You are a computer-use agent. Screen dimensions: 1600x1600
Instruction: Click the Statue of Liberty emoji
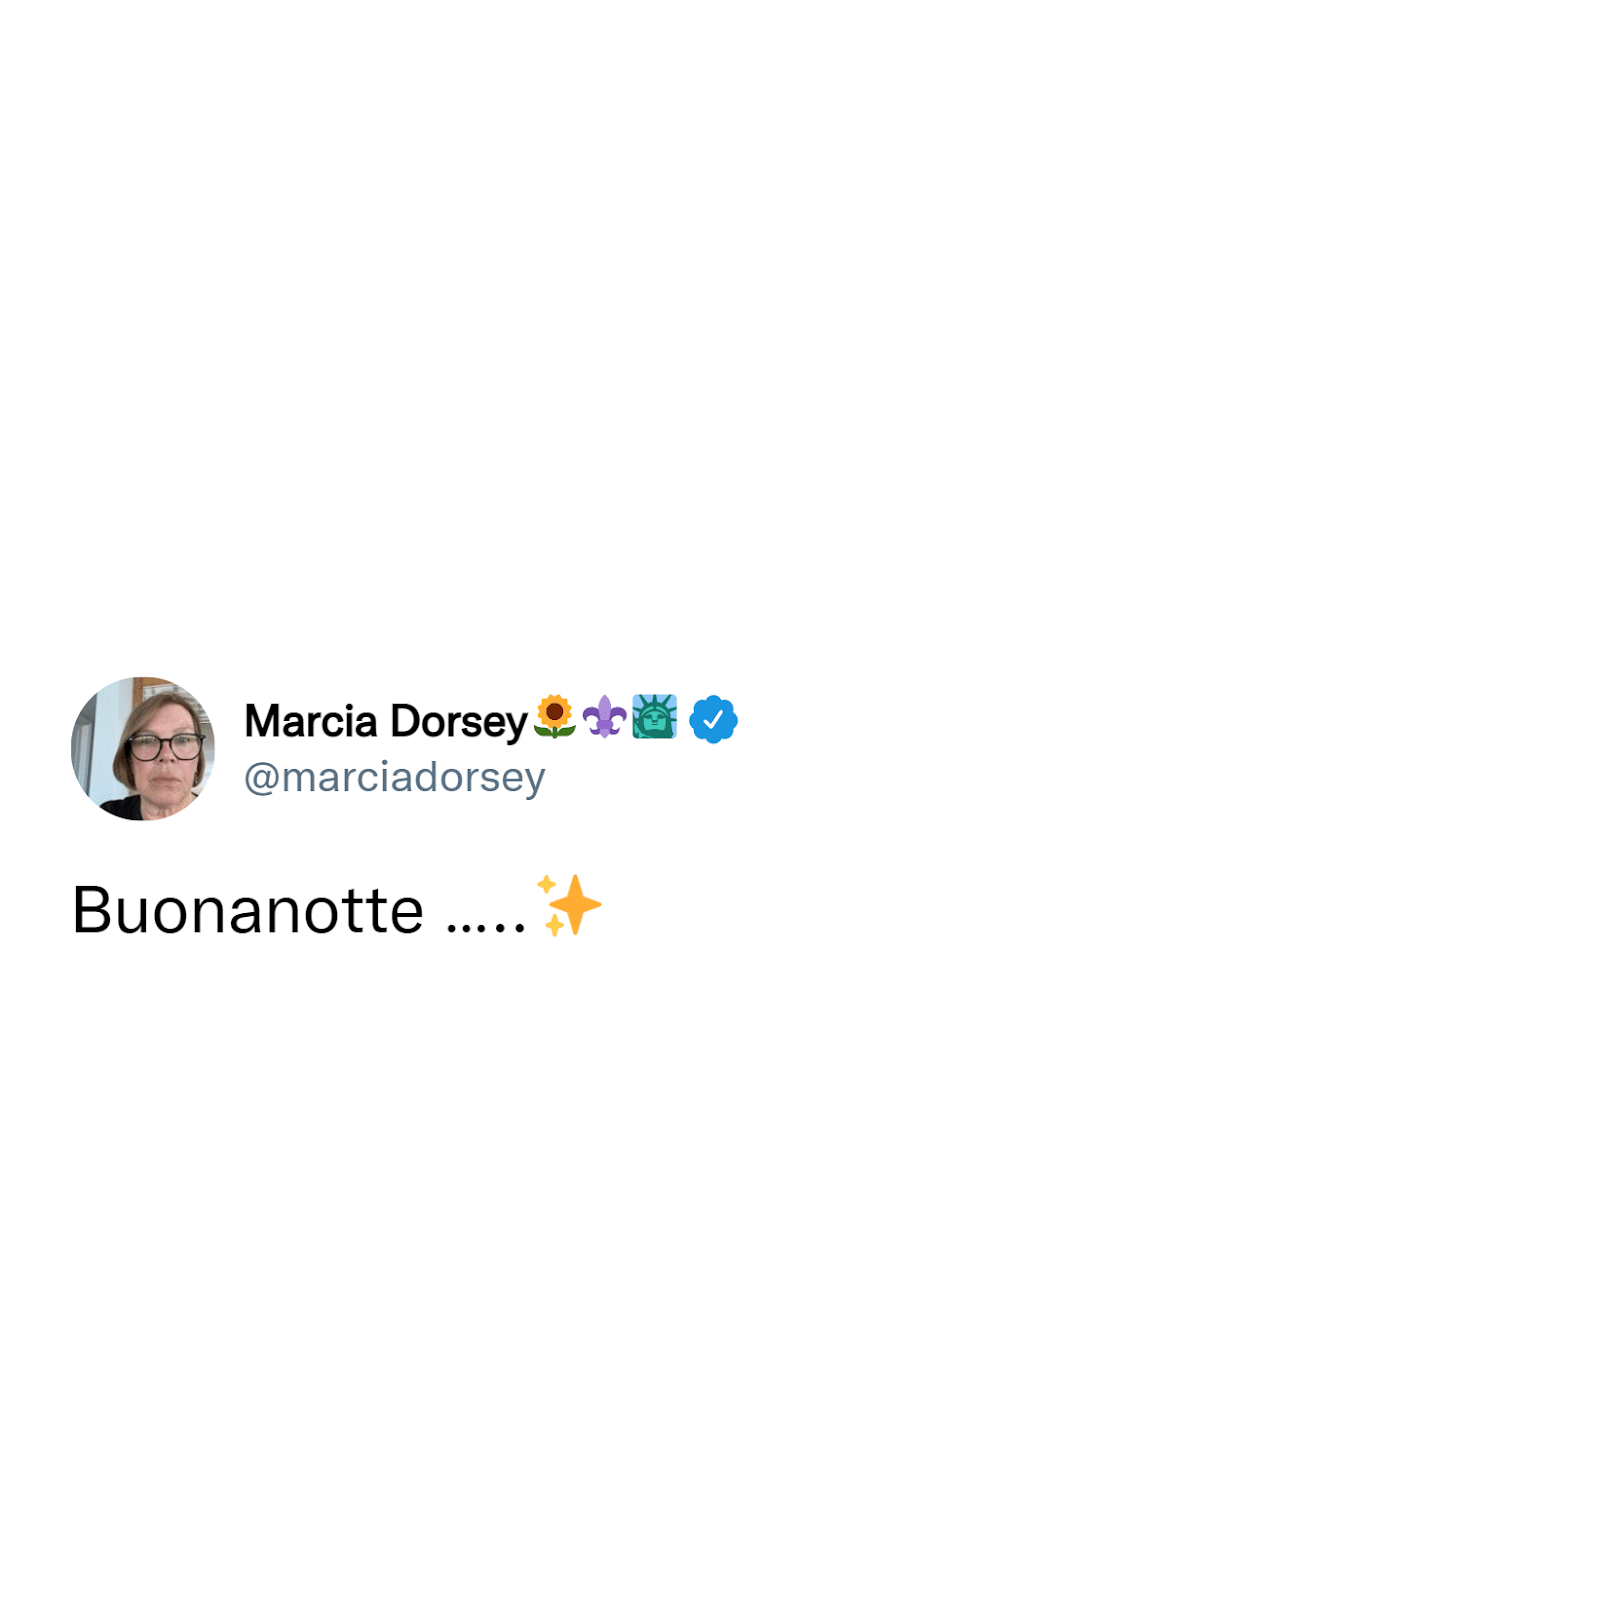click(x=654, y=717)
